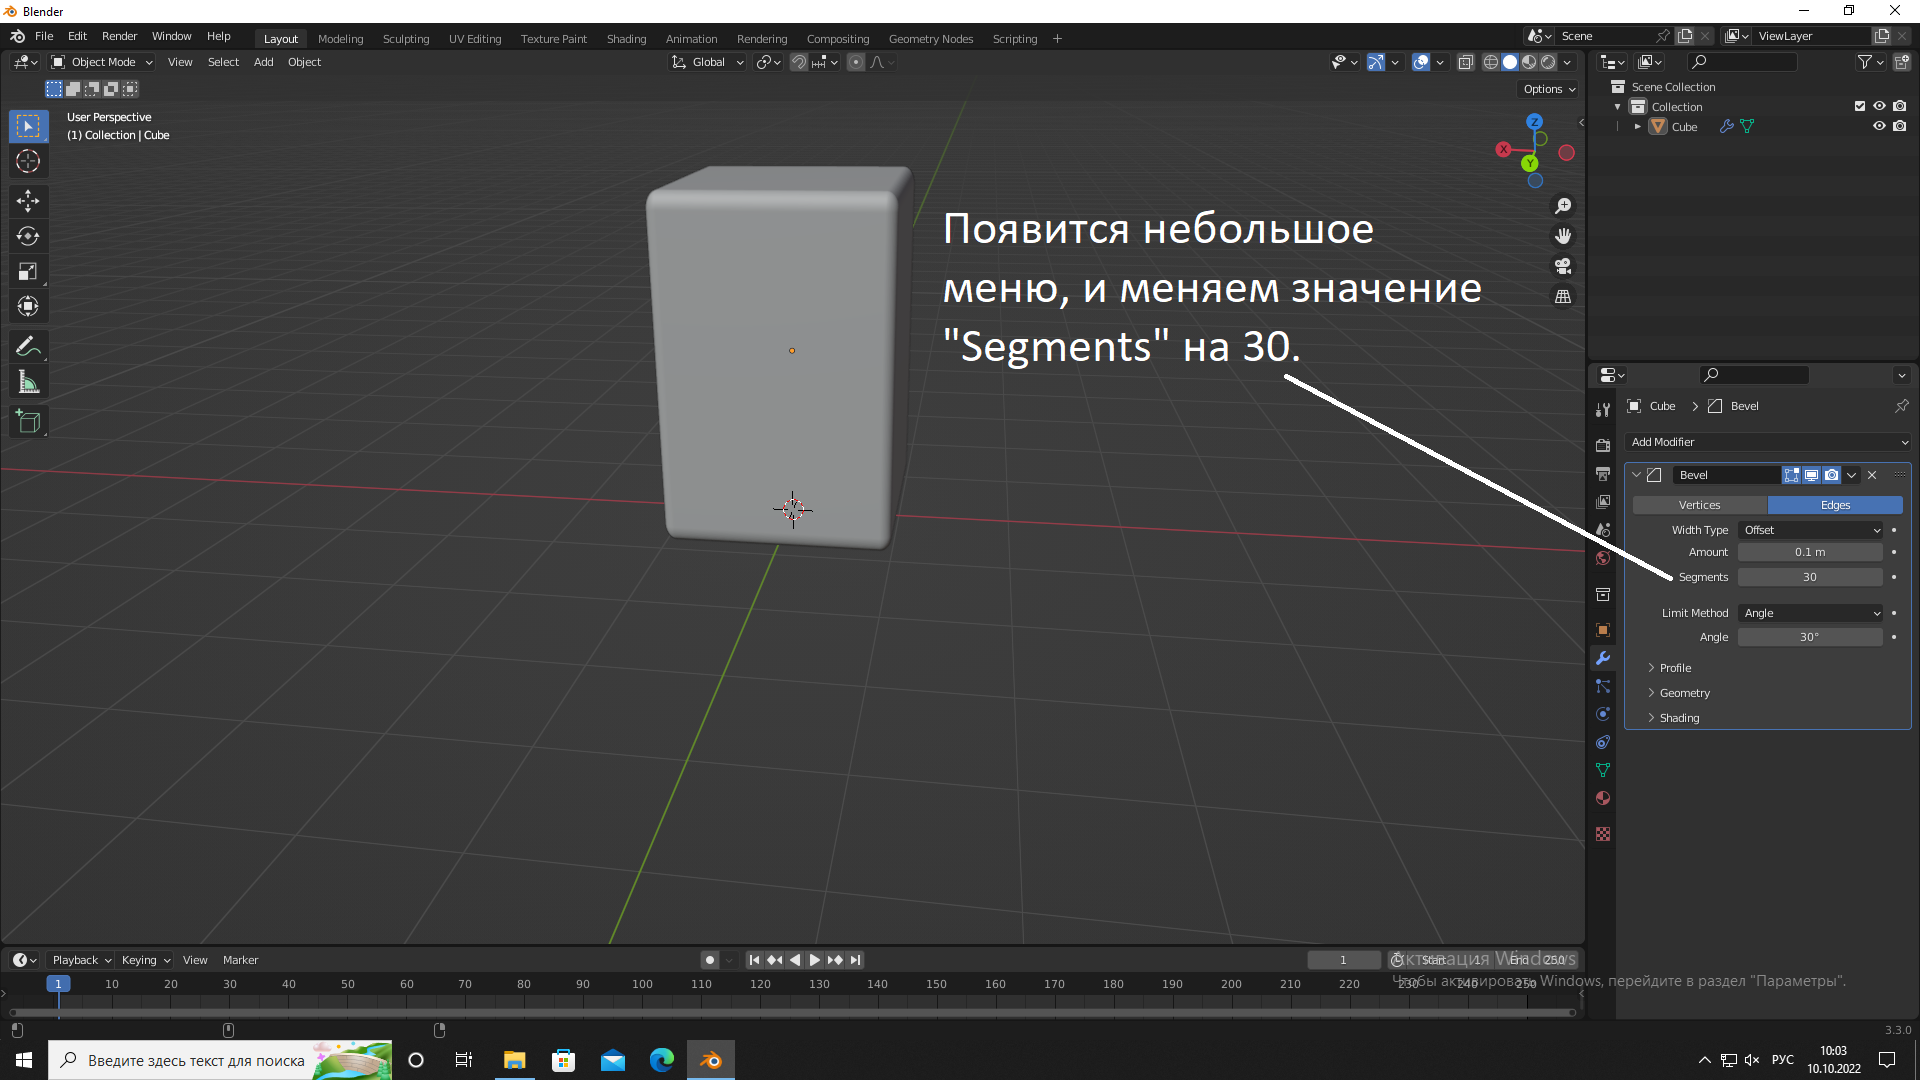
Task: Open the viewport Add menu
Action: pyautogui.click(x=263, y=62)
